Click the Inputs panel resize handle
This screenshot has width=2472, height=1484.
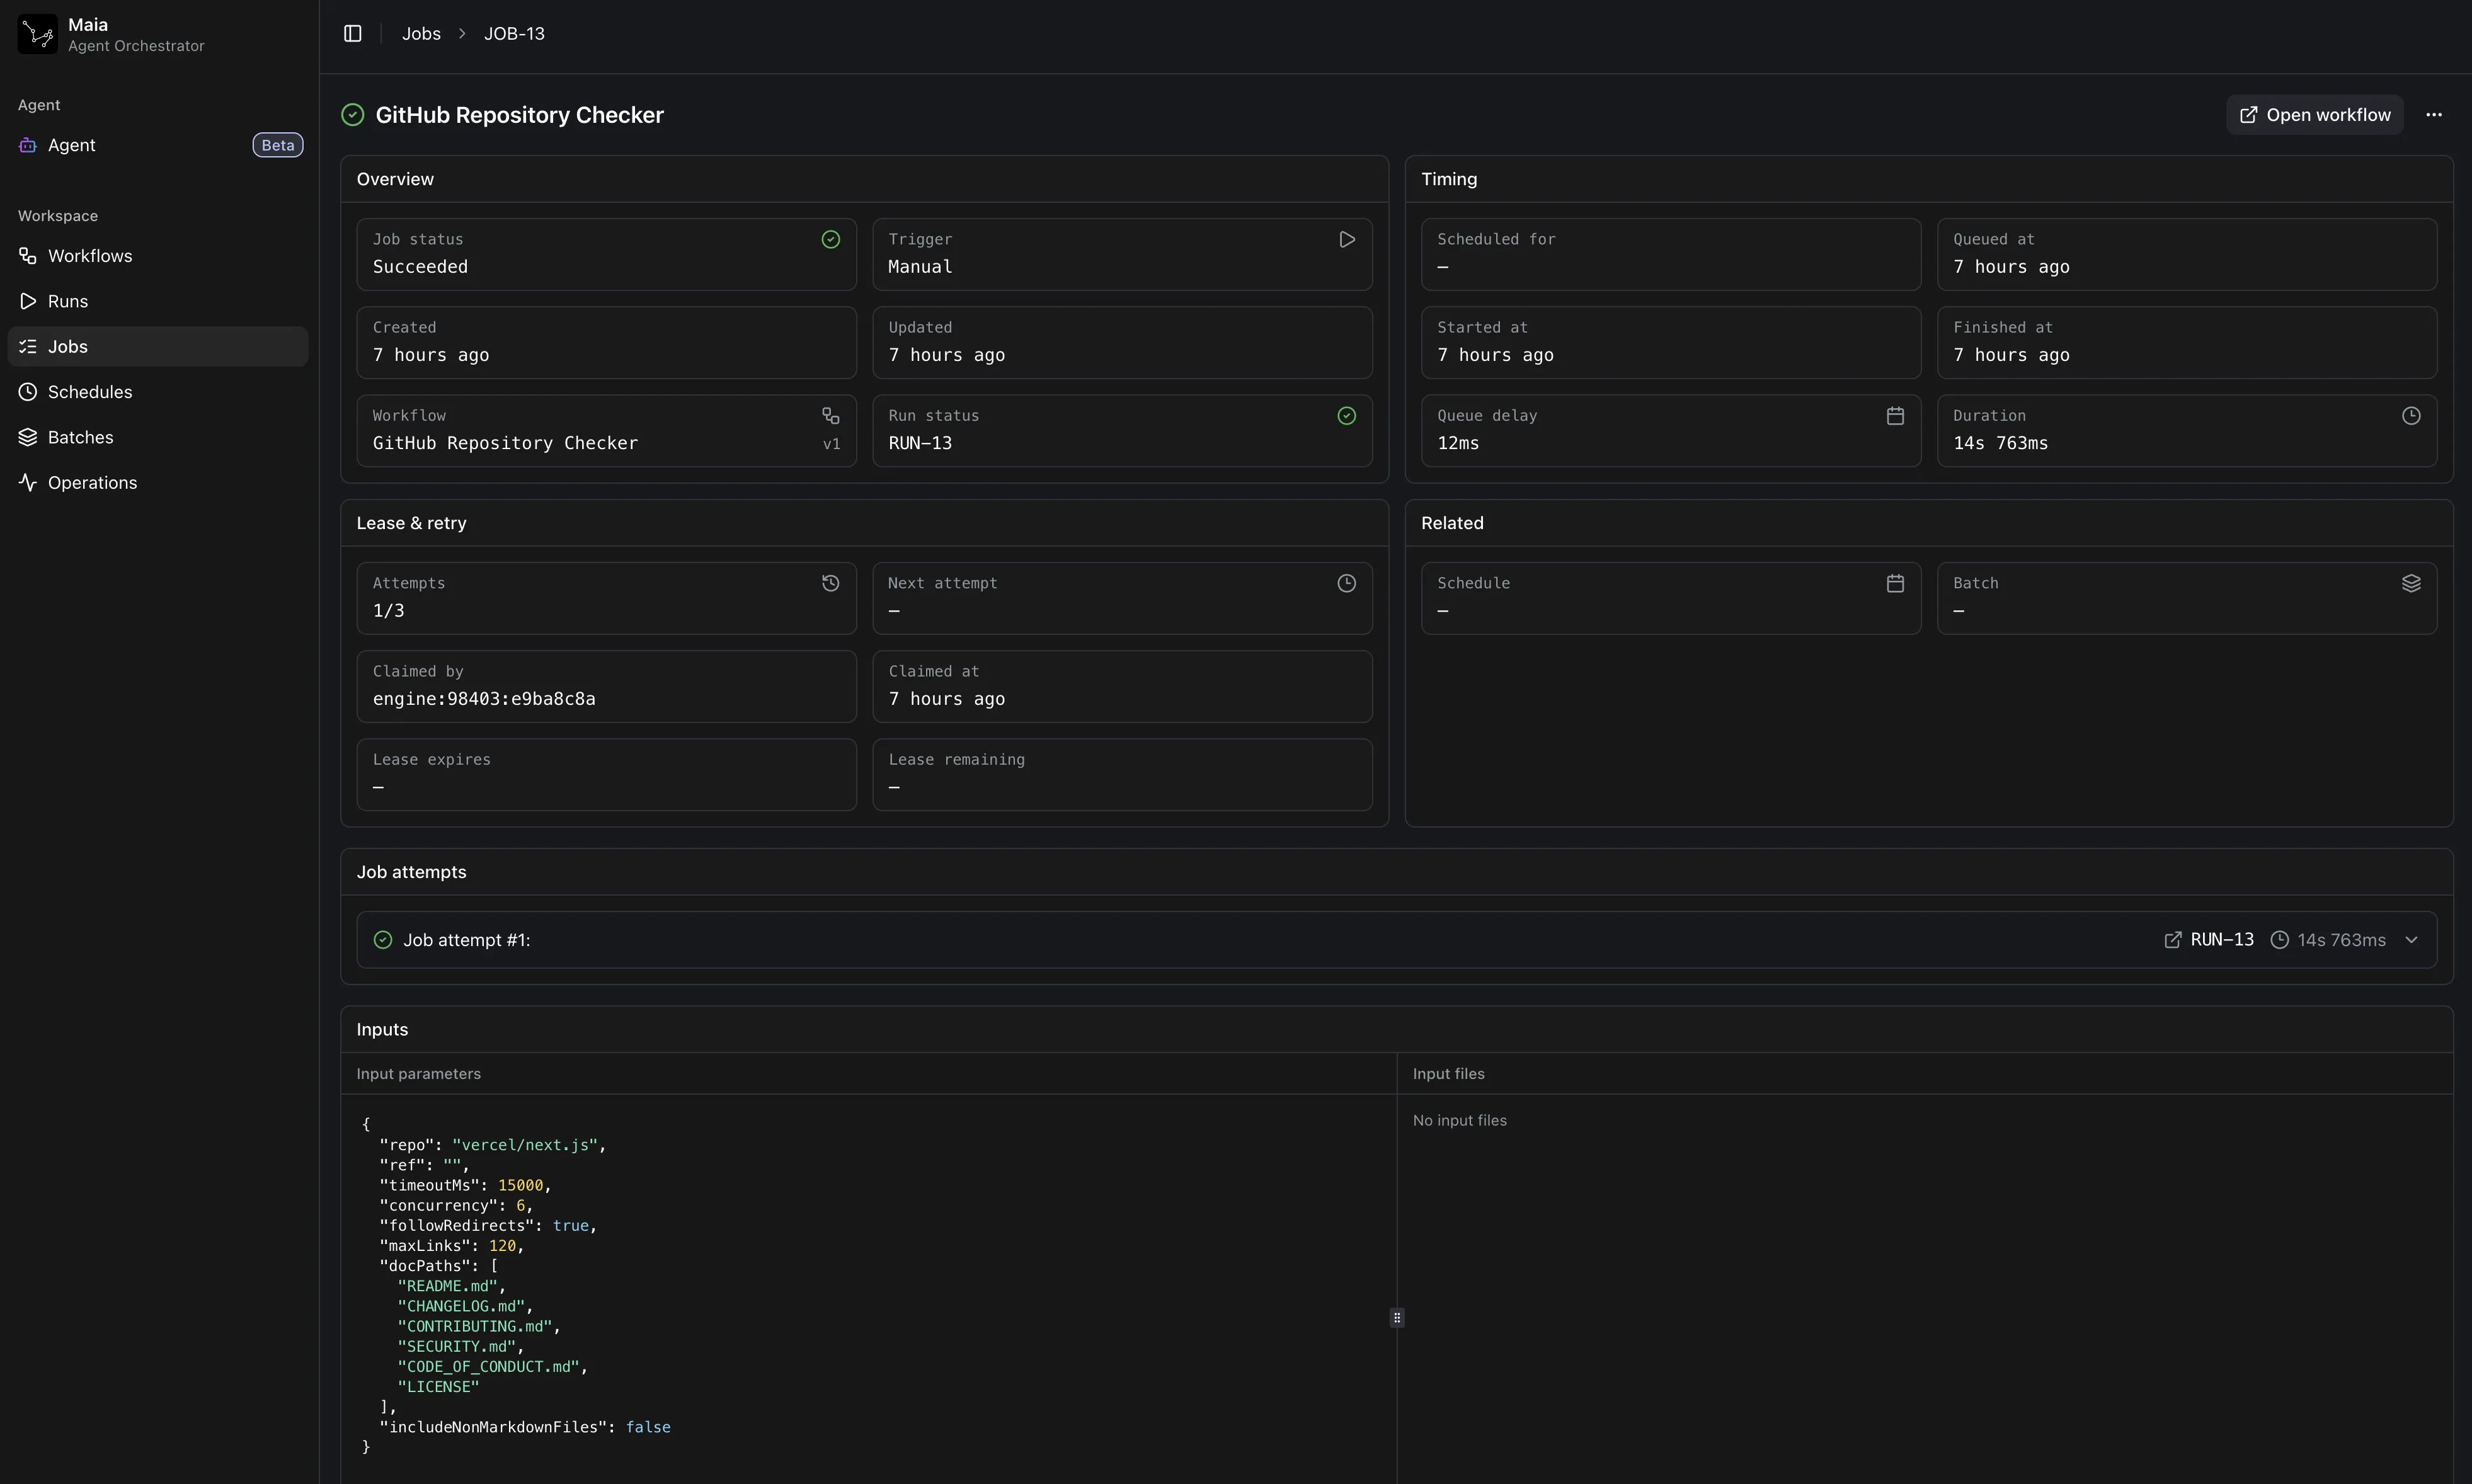pos(1397,1318)
